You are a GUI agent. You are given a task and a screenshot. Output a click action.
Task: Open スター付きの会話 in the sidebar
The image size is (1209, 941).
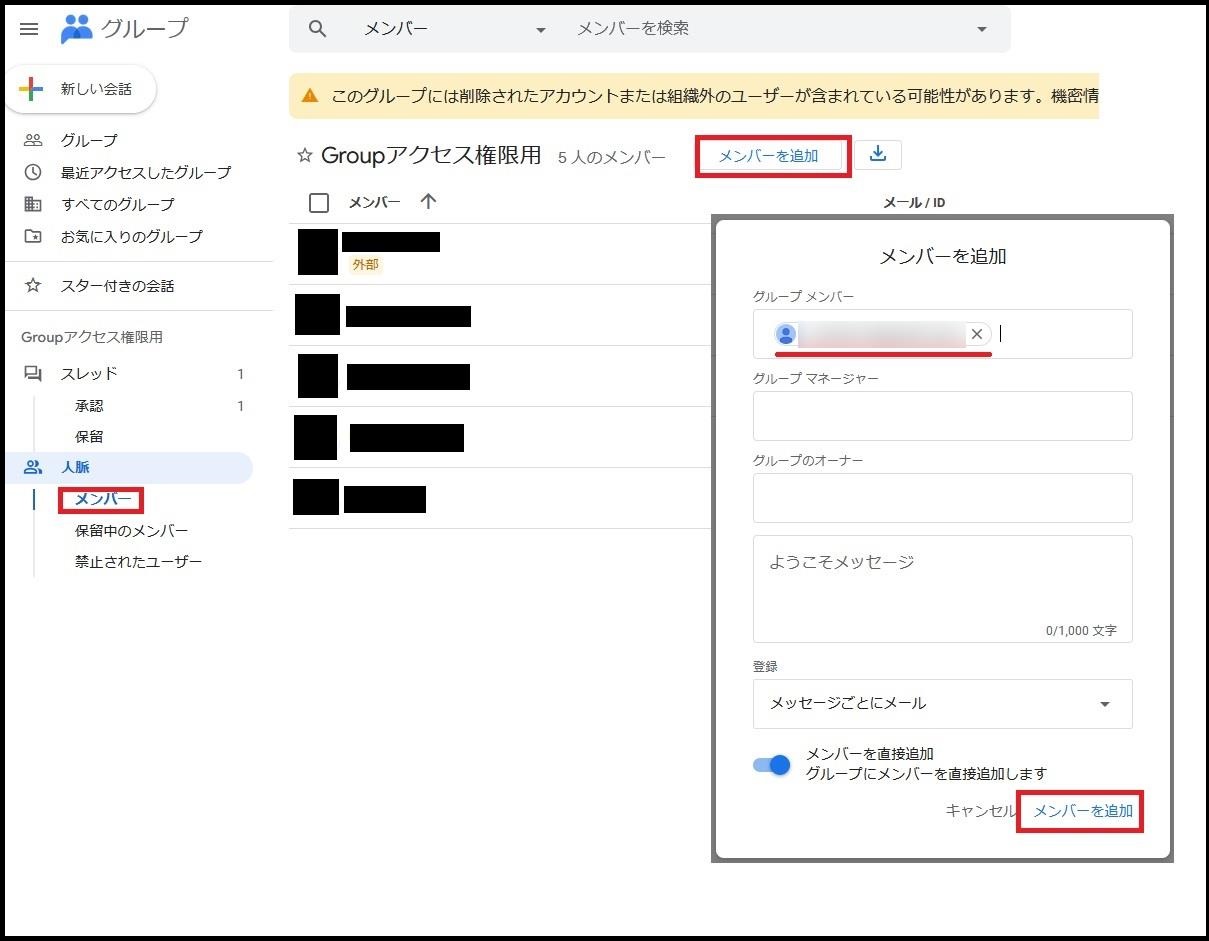tap(117, 286)
